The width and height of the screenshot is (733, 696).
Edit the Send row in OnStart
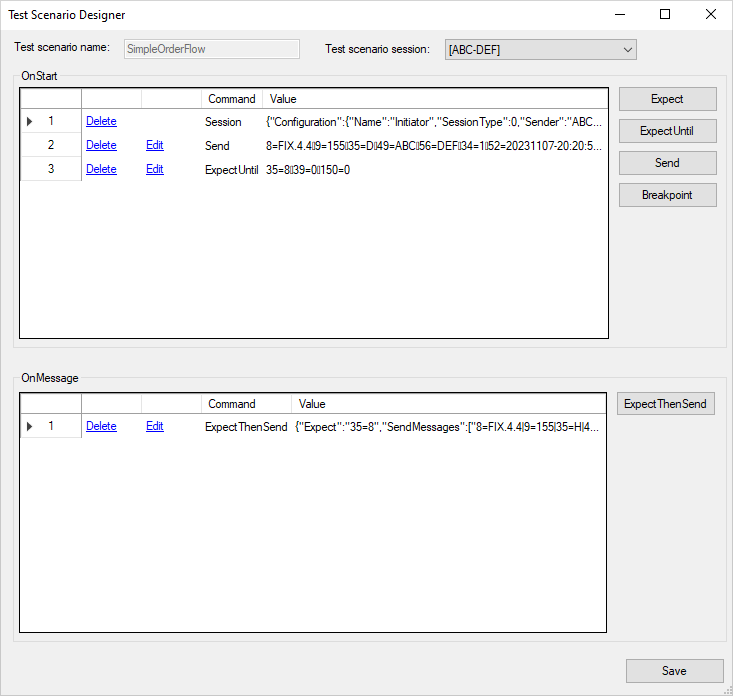[155, 145]
